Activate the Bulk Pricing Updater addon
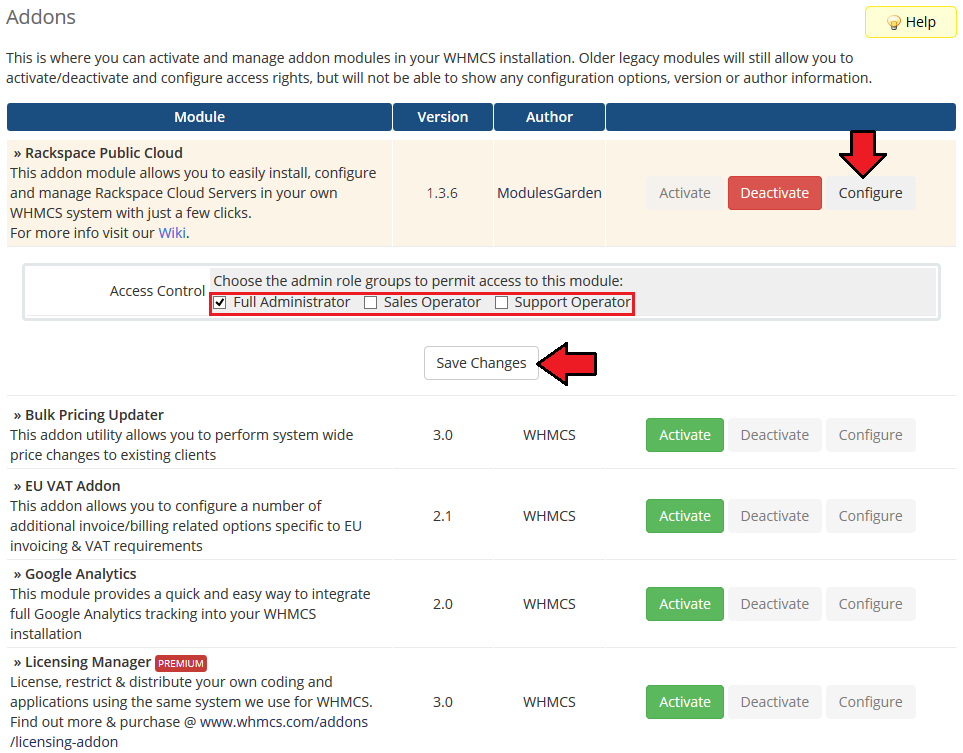Viewport: 963px width, 753px height. (685, 435)
